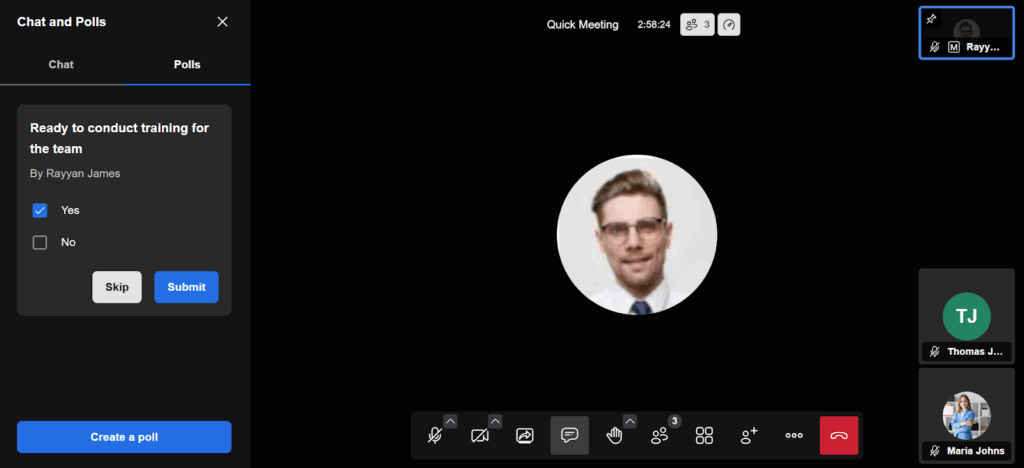Select Maria Johns' video thumbnail

(966, 413)
